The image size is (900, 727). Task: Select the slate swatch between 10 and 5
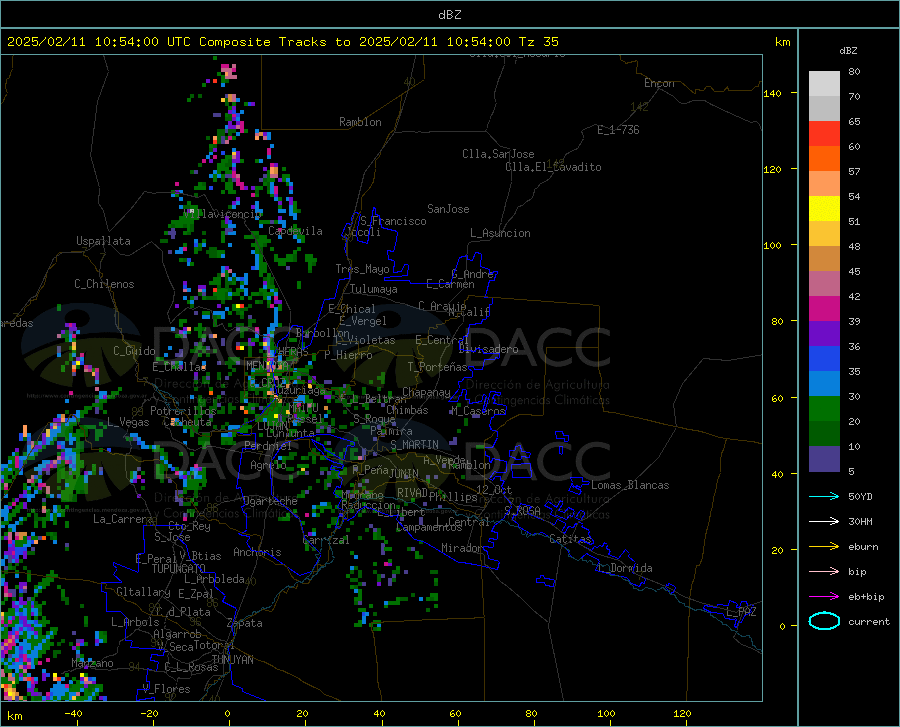824,459
